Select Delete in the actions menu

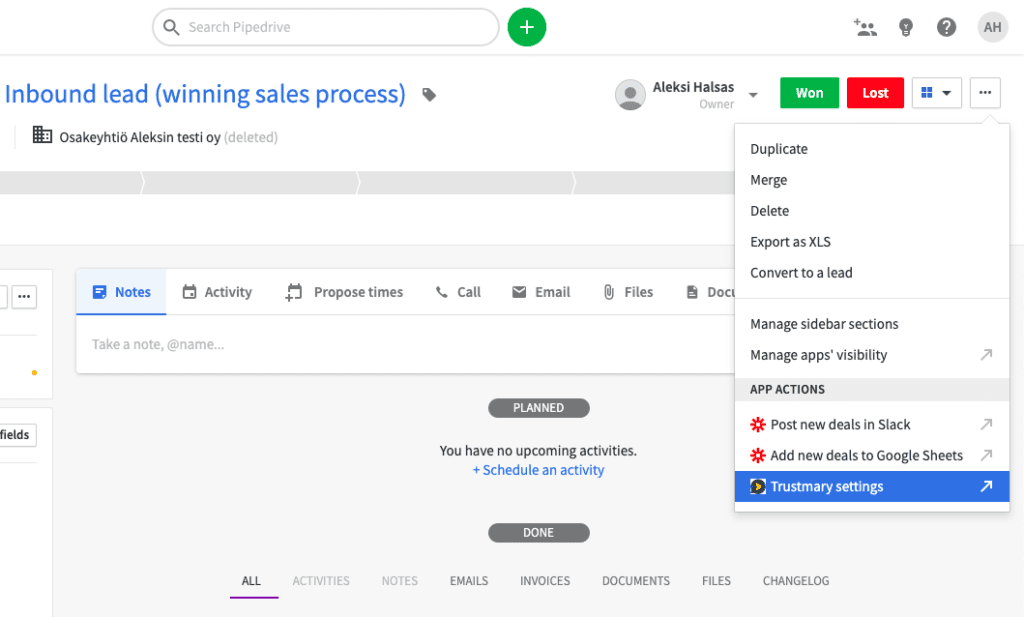point(872,211)
